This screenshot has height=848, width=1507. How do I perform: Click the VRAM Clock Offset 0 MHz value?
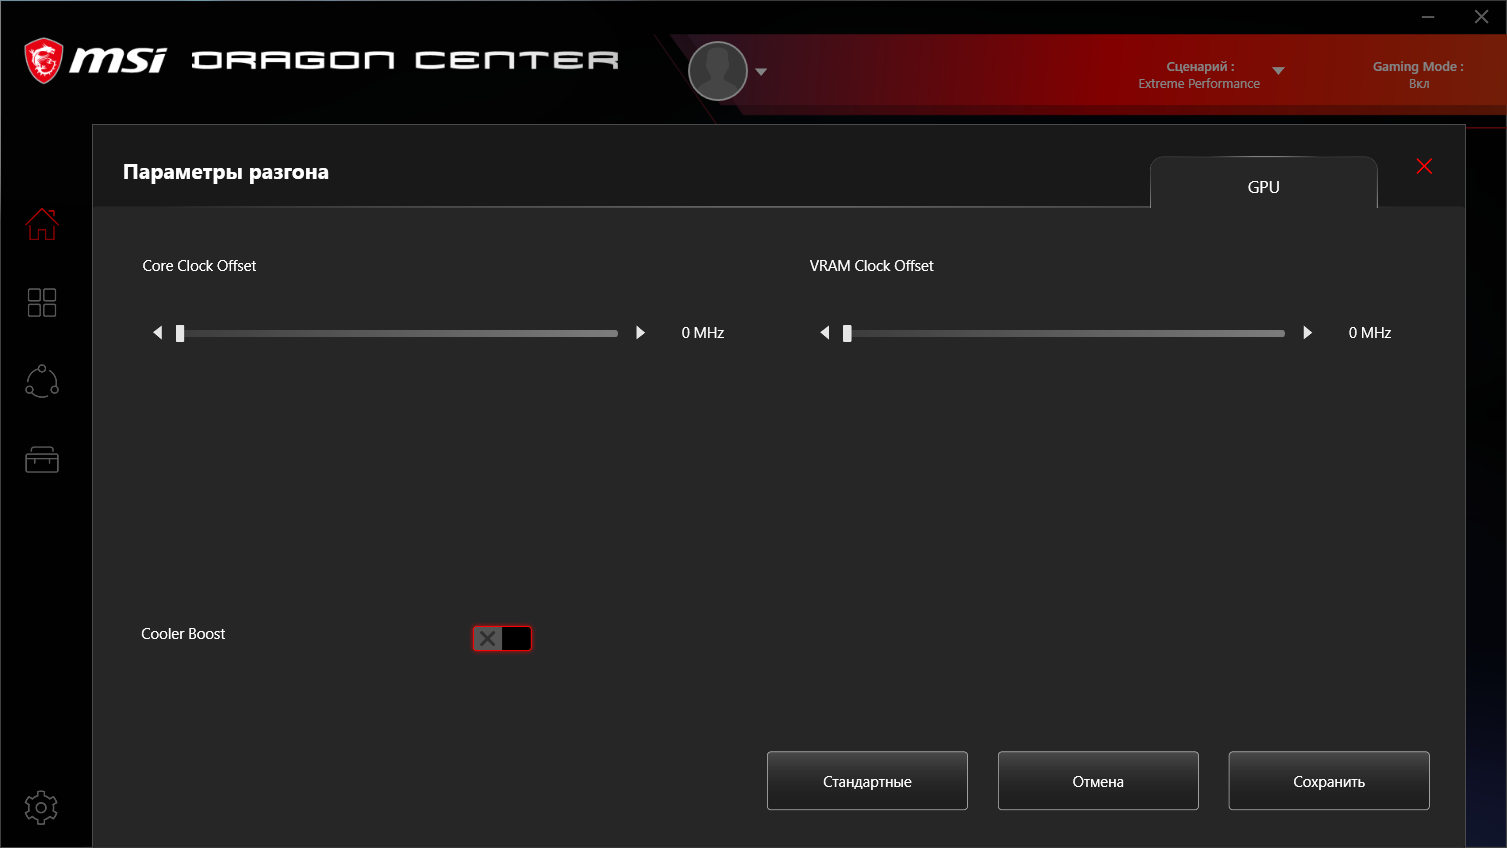(1370, 333)
